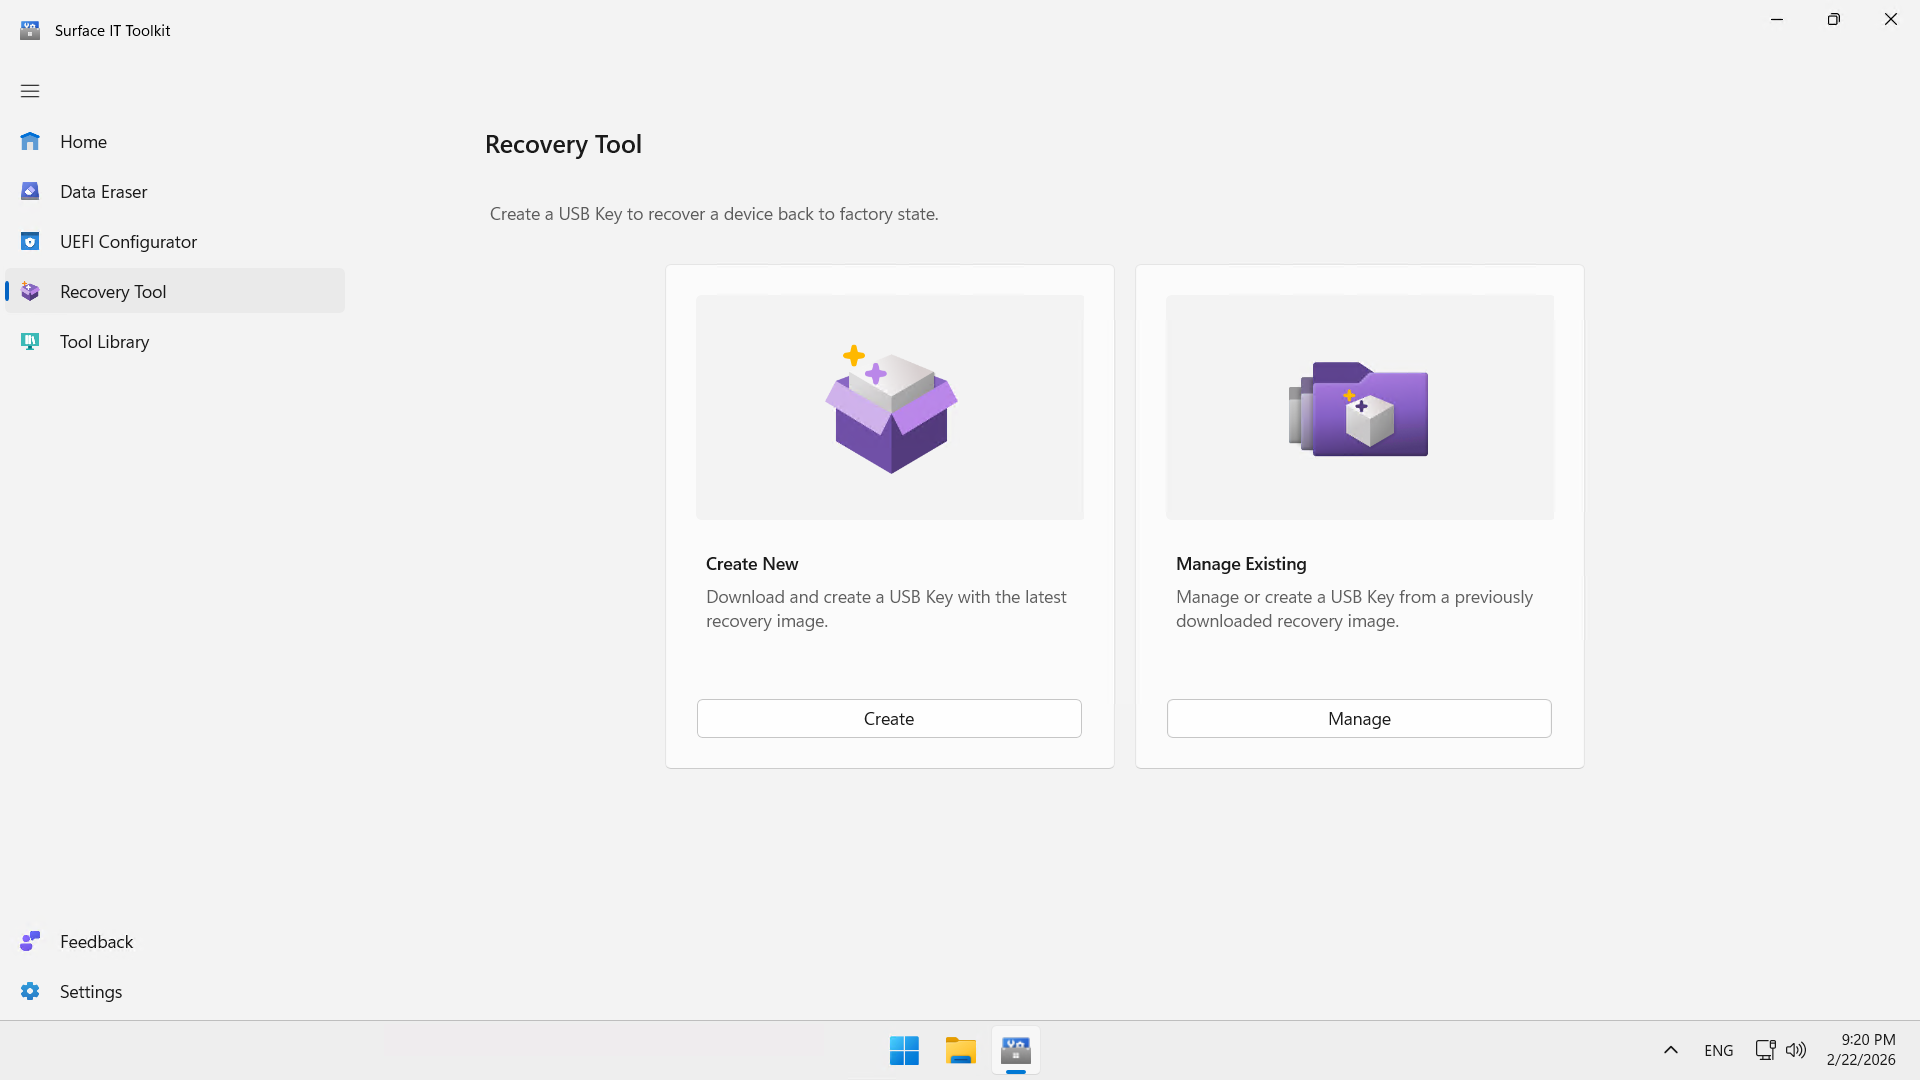
Task: Click the Feedback people icon
Action: pyautogui.click(x=30, y=941)
